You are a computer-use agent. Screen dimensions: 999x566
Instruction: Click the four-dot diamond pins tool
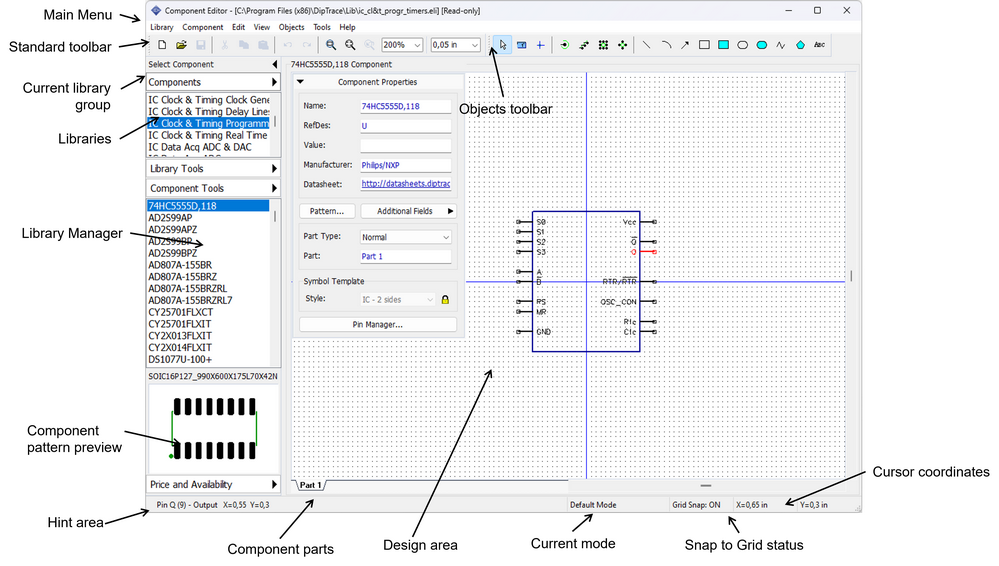click(622, 45)
